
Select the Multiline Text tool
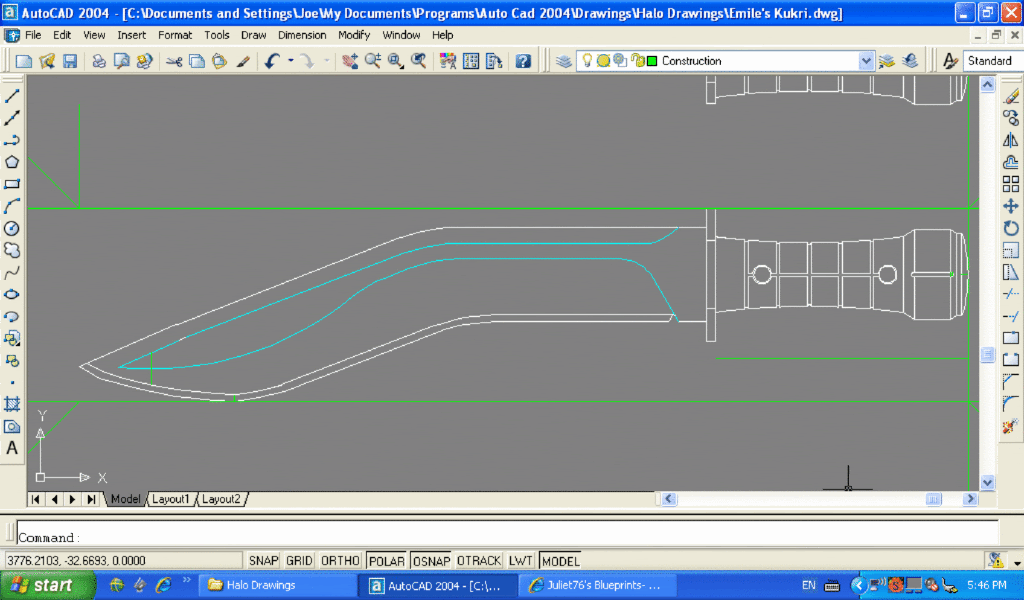tap(12, 449)
